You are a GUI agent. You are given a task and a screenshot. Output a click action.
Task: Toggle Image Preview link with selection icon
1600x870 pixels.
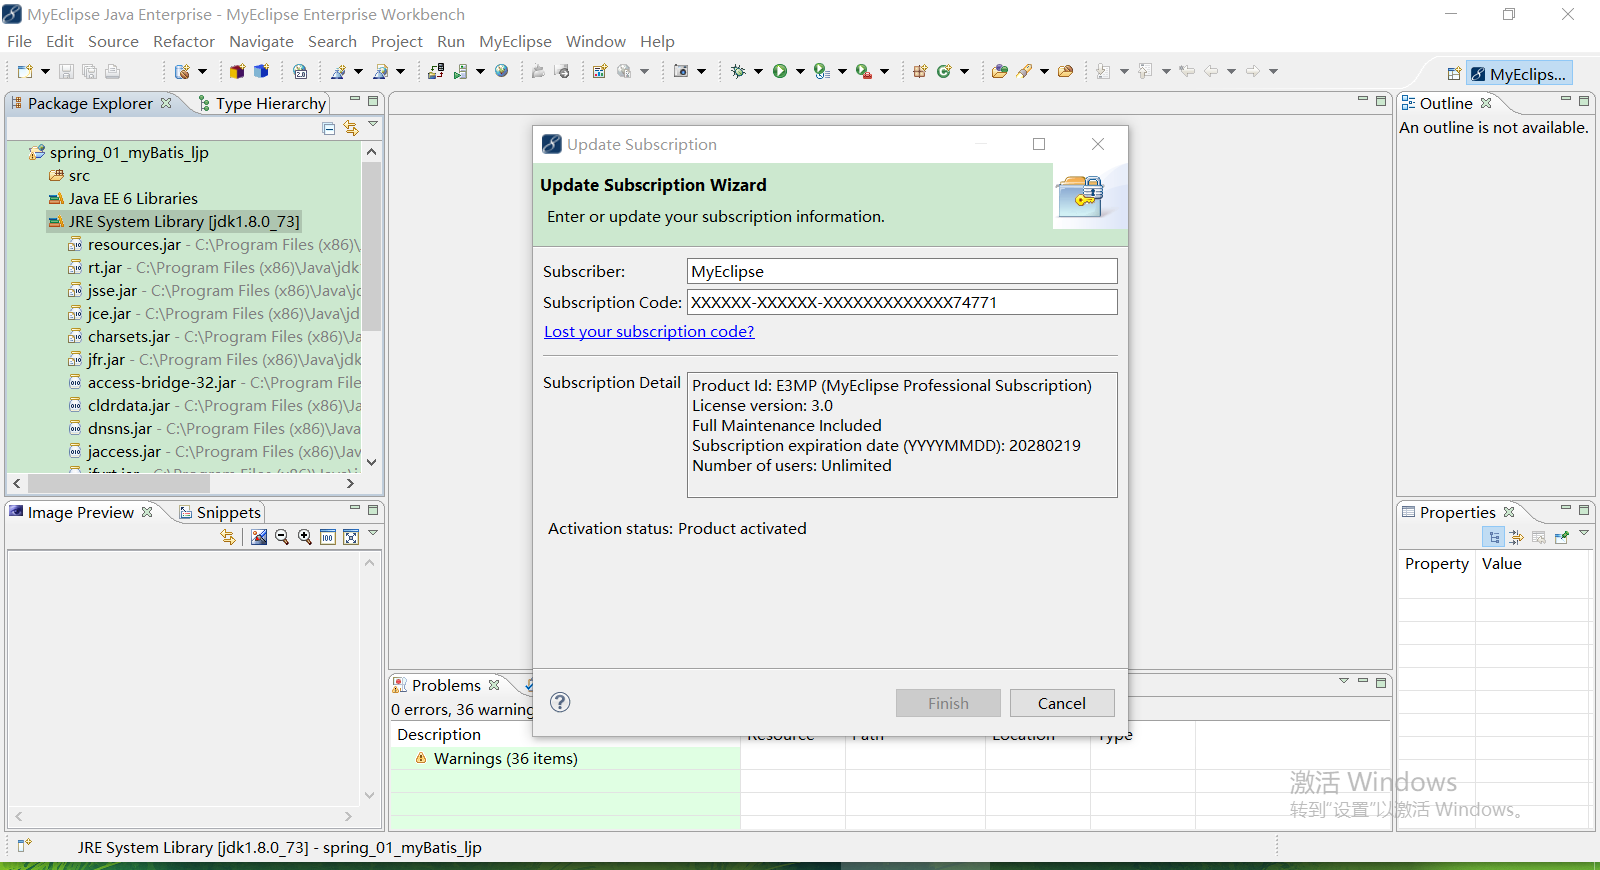tap(228, 537)
